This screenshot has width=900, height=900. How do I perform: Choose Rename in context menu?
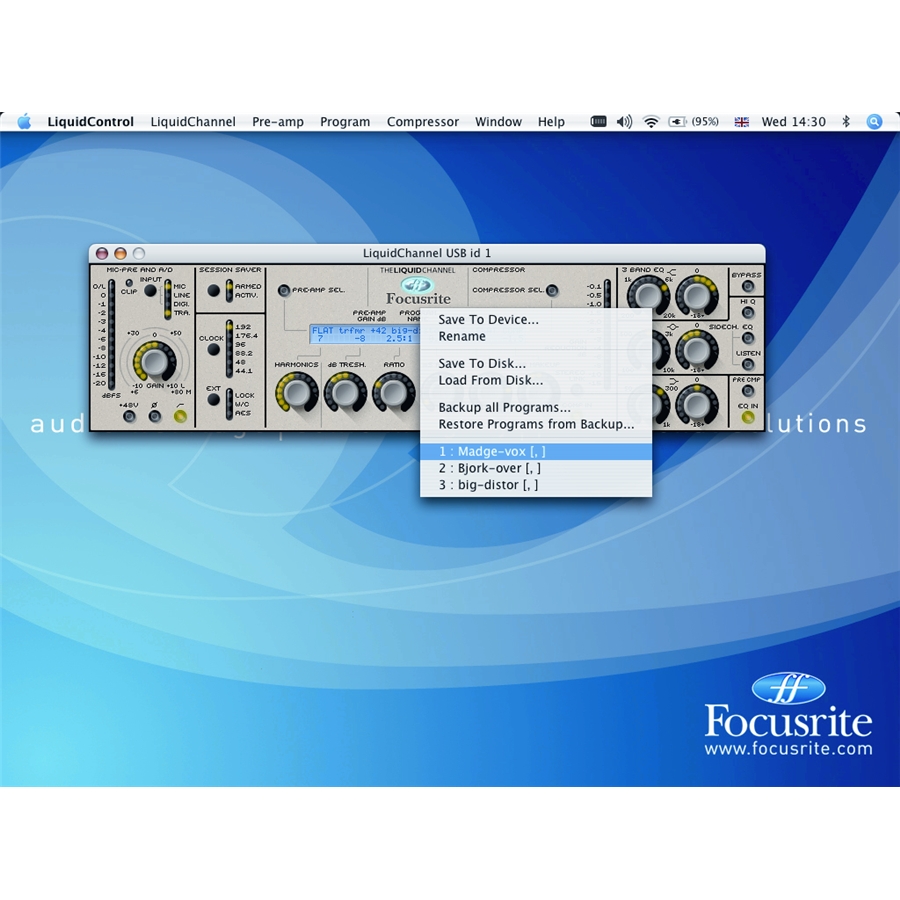point(536,336)
